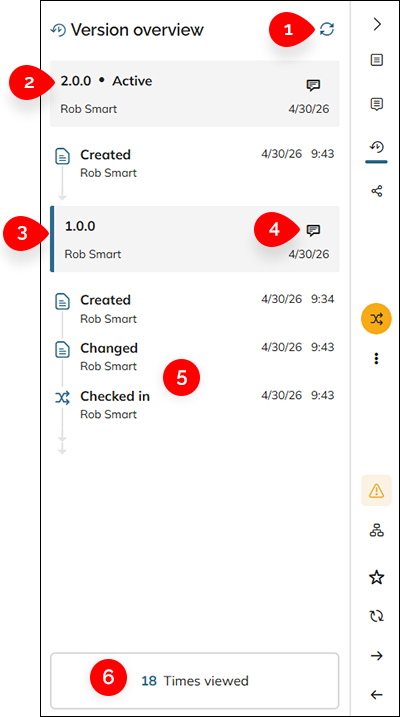The image size is (400, 717).
Task: Open the details document icon in sidebar
Action: tap(377, 60)
